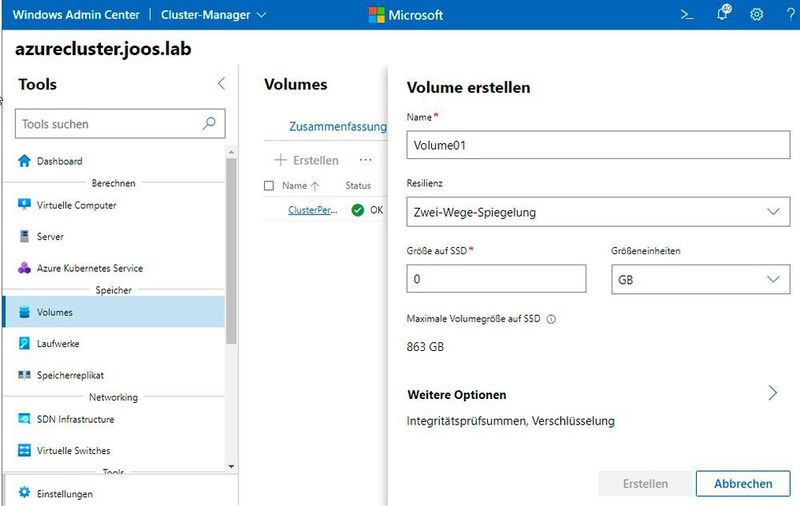Open the help question mark icon

pyautogui.click(x=791, y=14)
